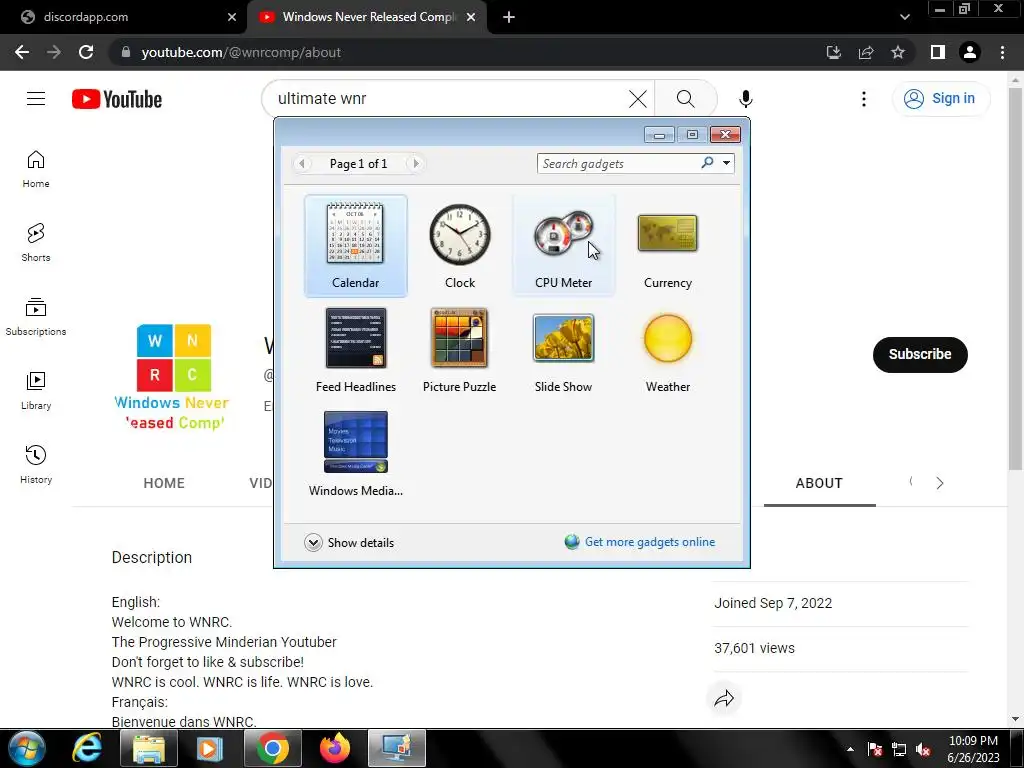
Task: Switch to the channel ABOUT tab
Action: pyautogui.click(x=819, y=483)
